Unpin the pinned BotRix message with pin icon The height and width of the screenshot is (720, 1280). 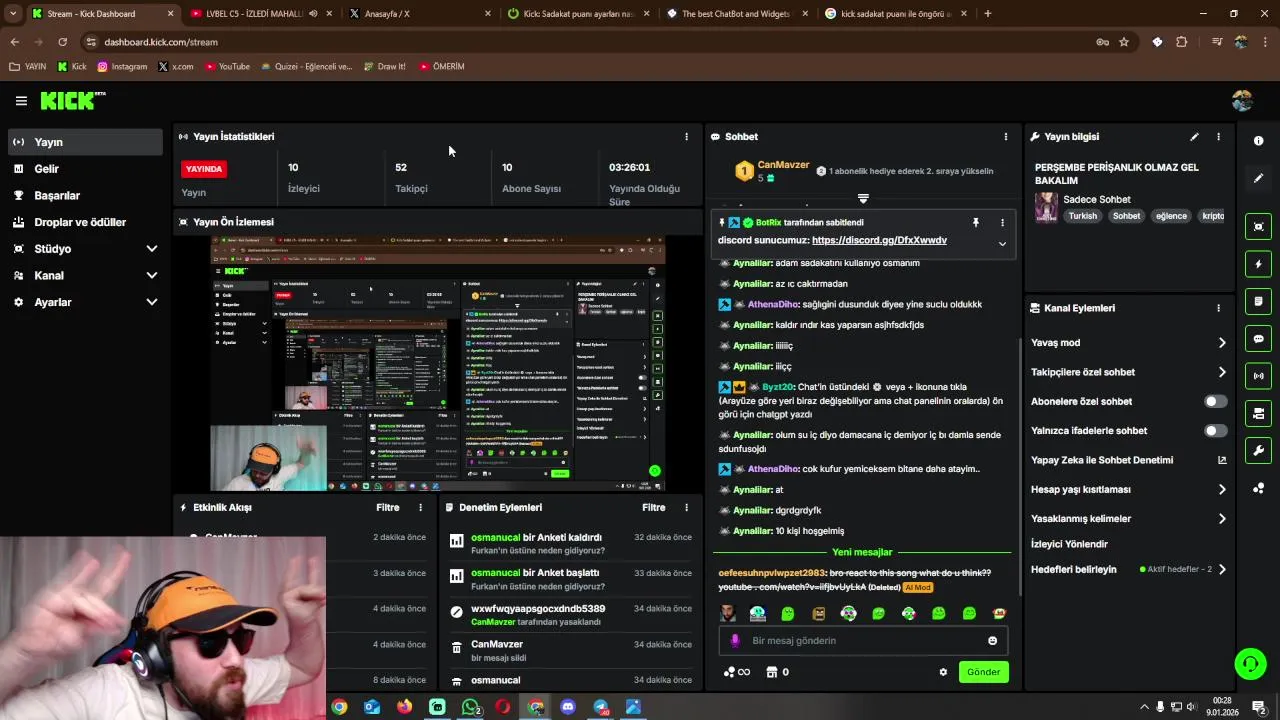point(976,222)
